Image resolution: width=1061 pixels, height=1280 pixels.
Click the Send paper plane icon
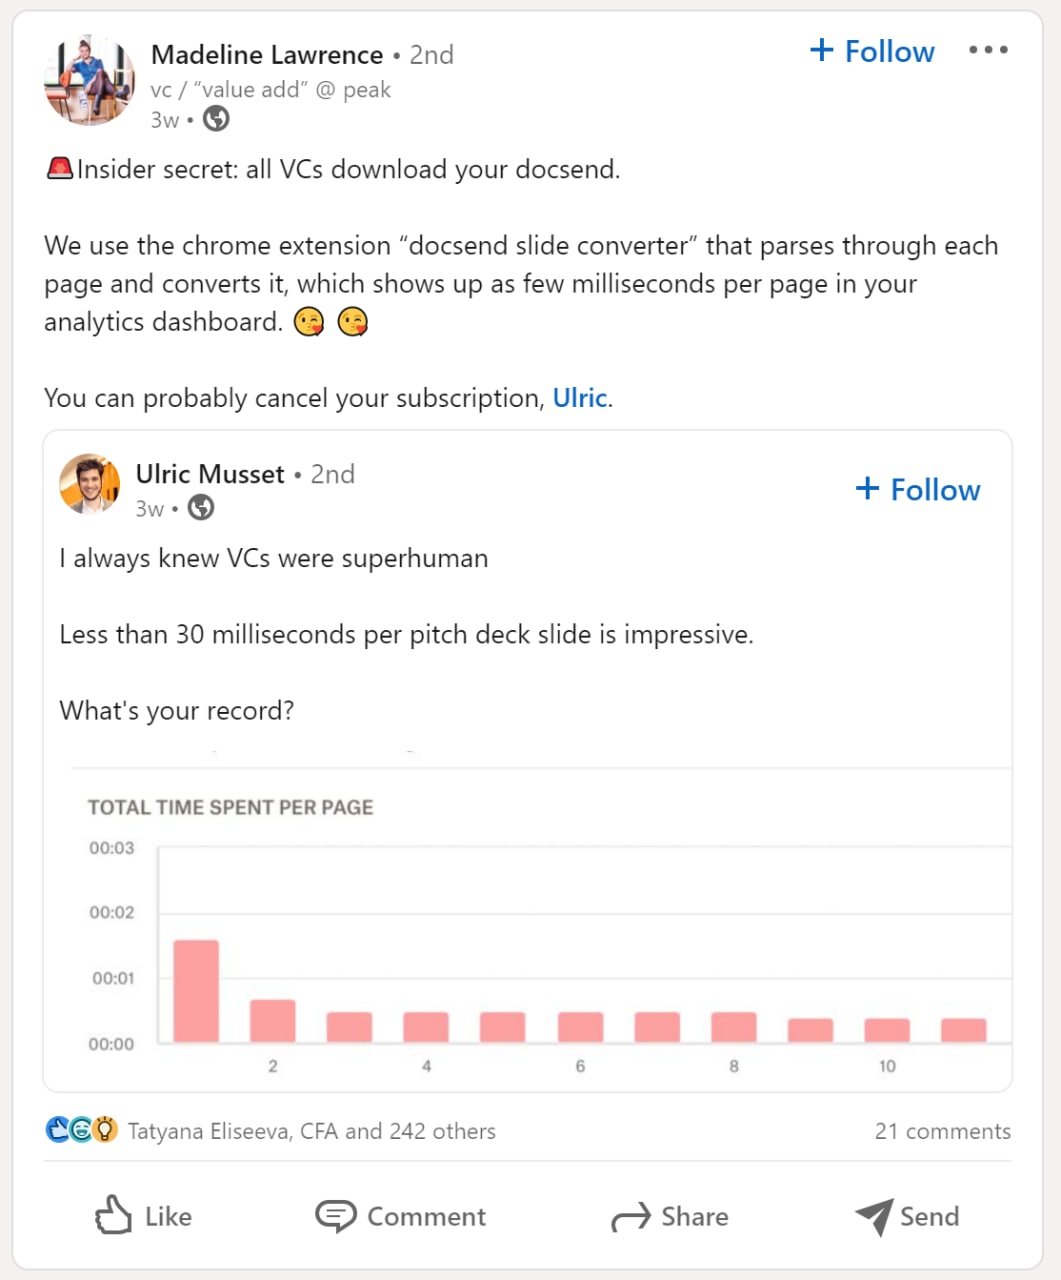pyautogui.click(x=874, y=1216)
